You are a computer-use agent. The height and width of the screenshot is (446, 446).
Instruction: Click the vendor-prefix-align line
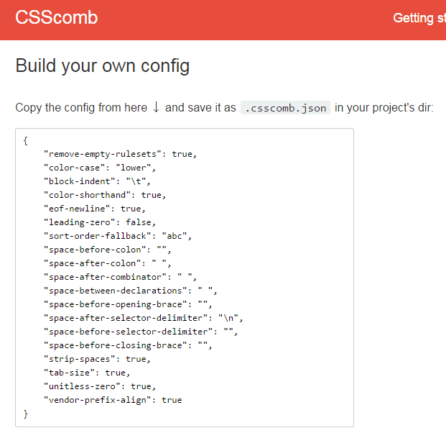(113, 400)
